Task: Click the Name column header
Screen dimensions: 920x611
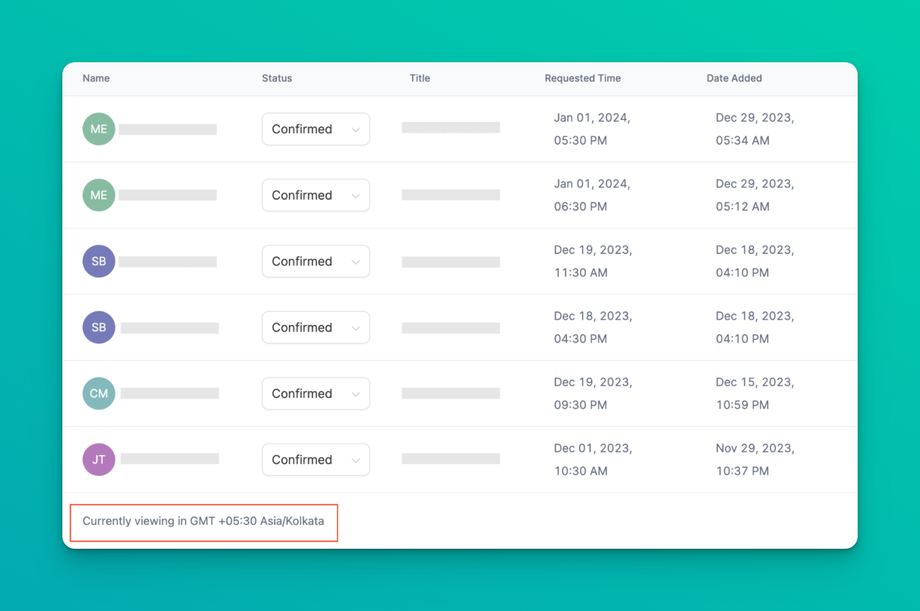Action: pos(96,78)
